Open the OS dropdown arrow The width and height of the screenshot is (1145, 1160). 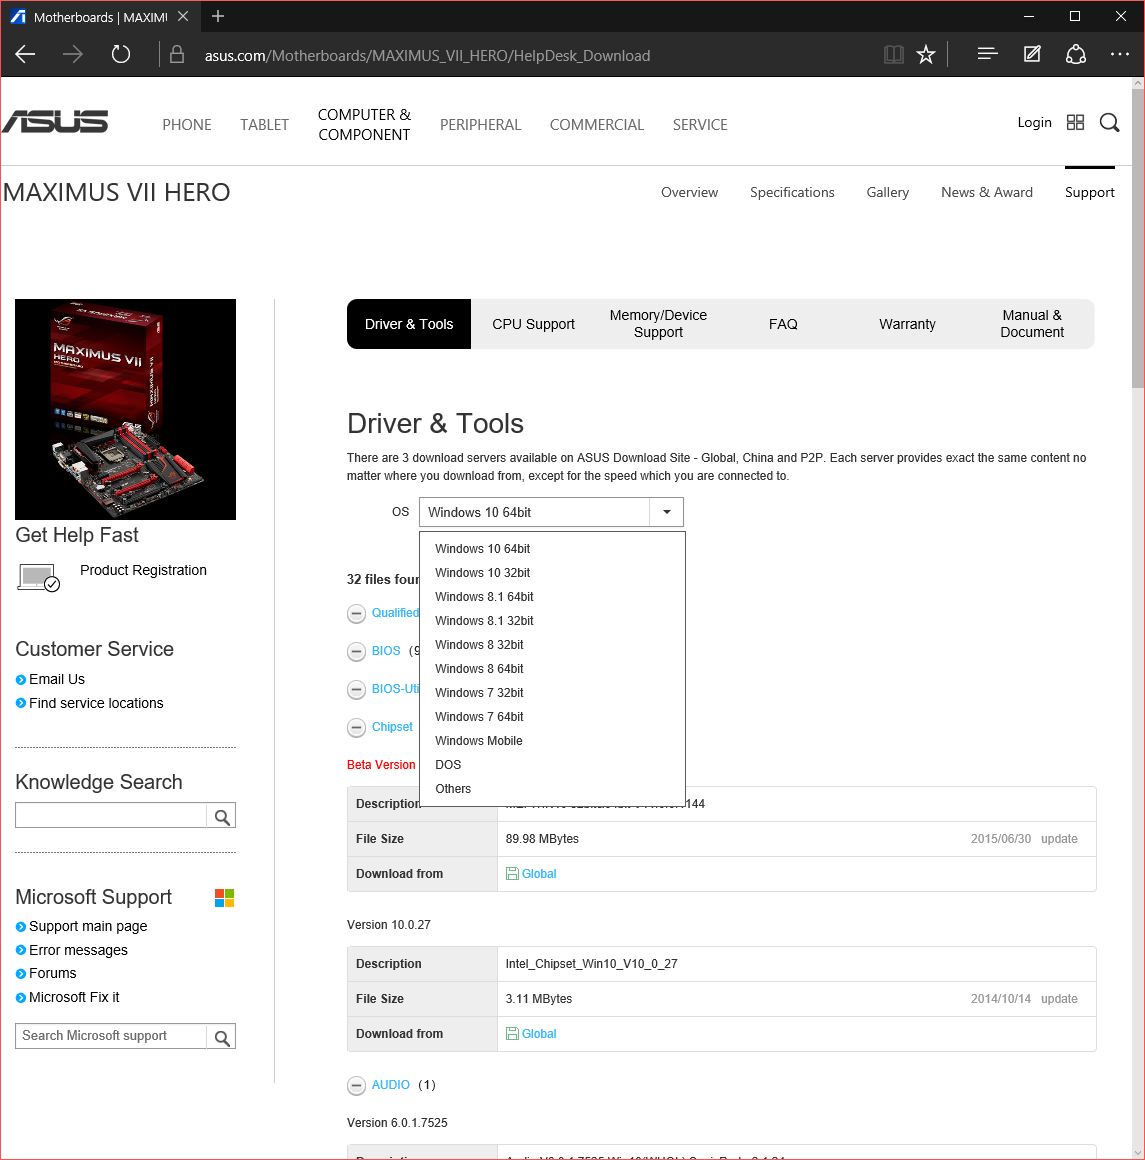coord(666,512)
